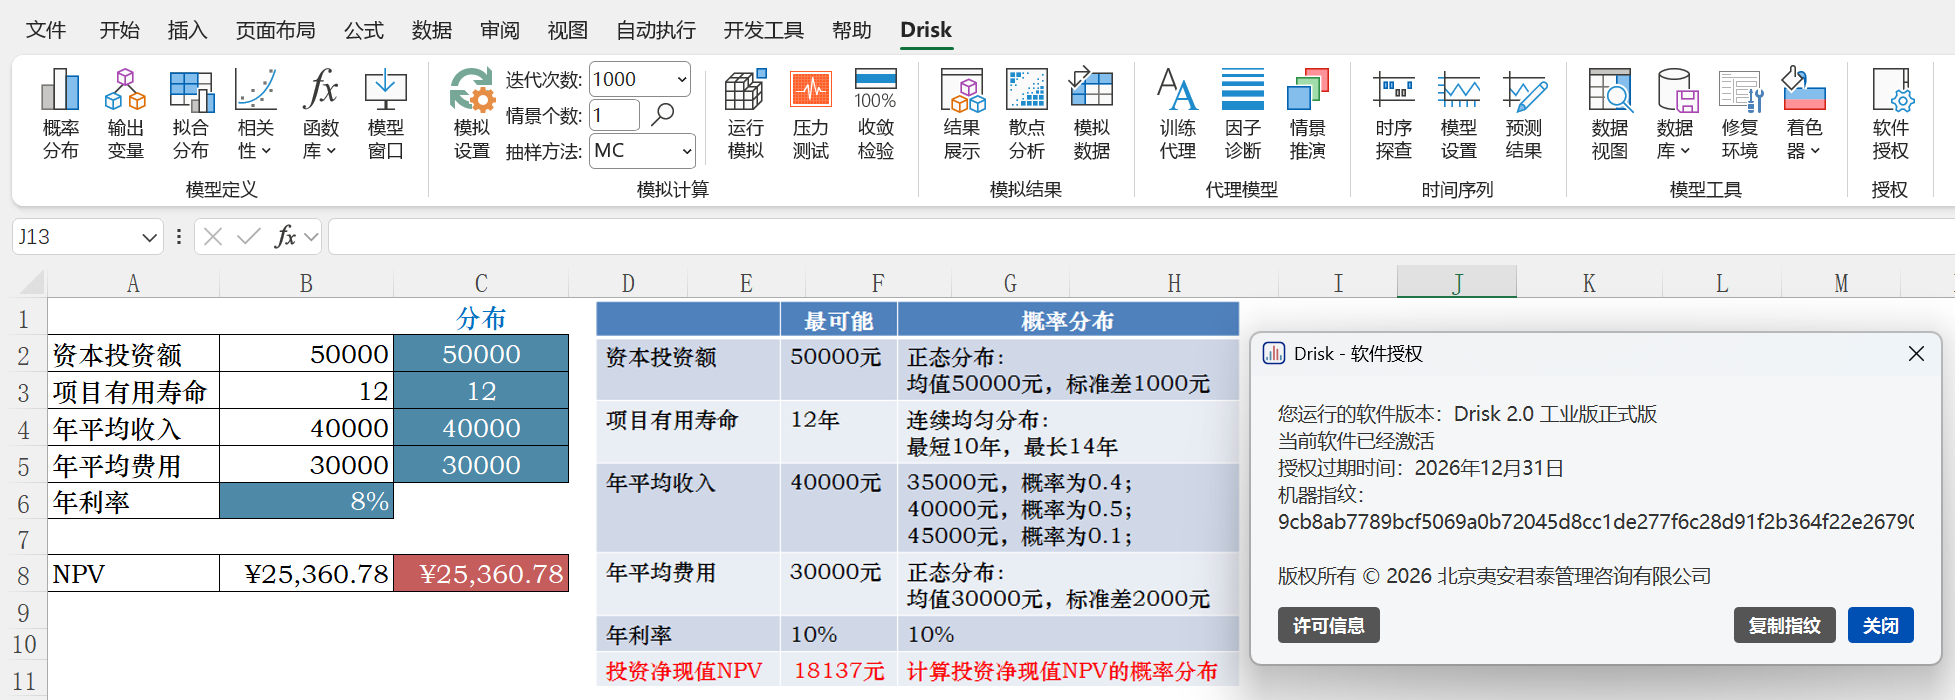Switch to the 页面布局 Page Layout tab
This screenshot has height=700, width=1955.
pyautogui.click(x=276, y=30)
